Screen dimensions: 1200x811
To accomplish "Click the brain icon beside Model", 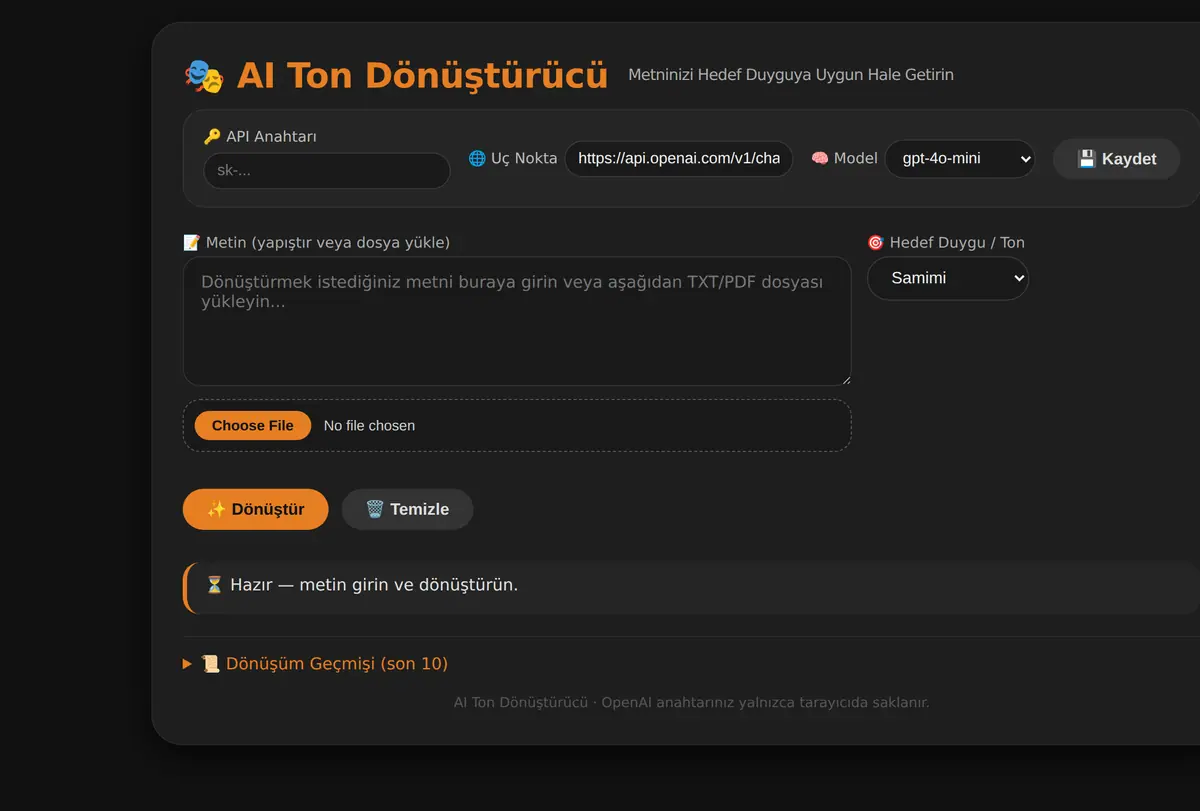I will pyautogui.click(x=820, y=158).
